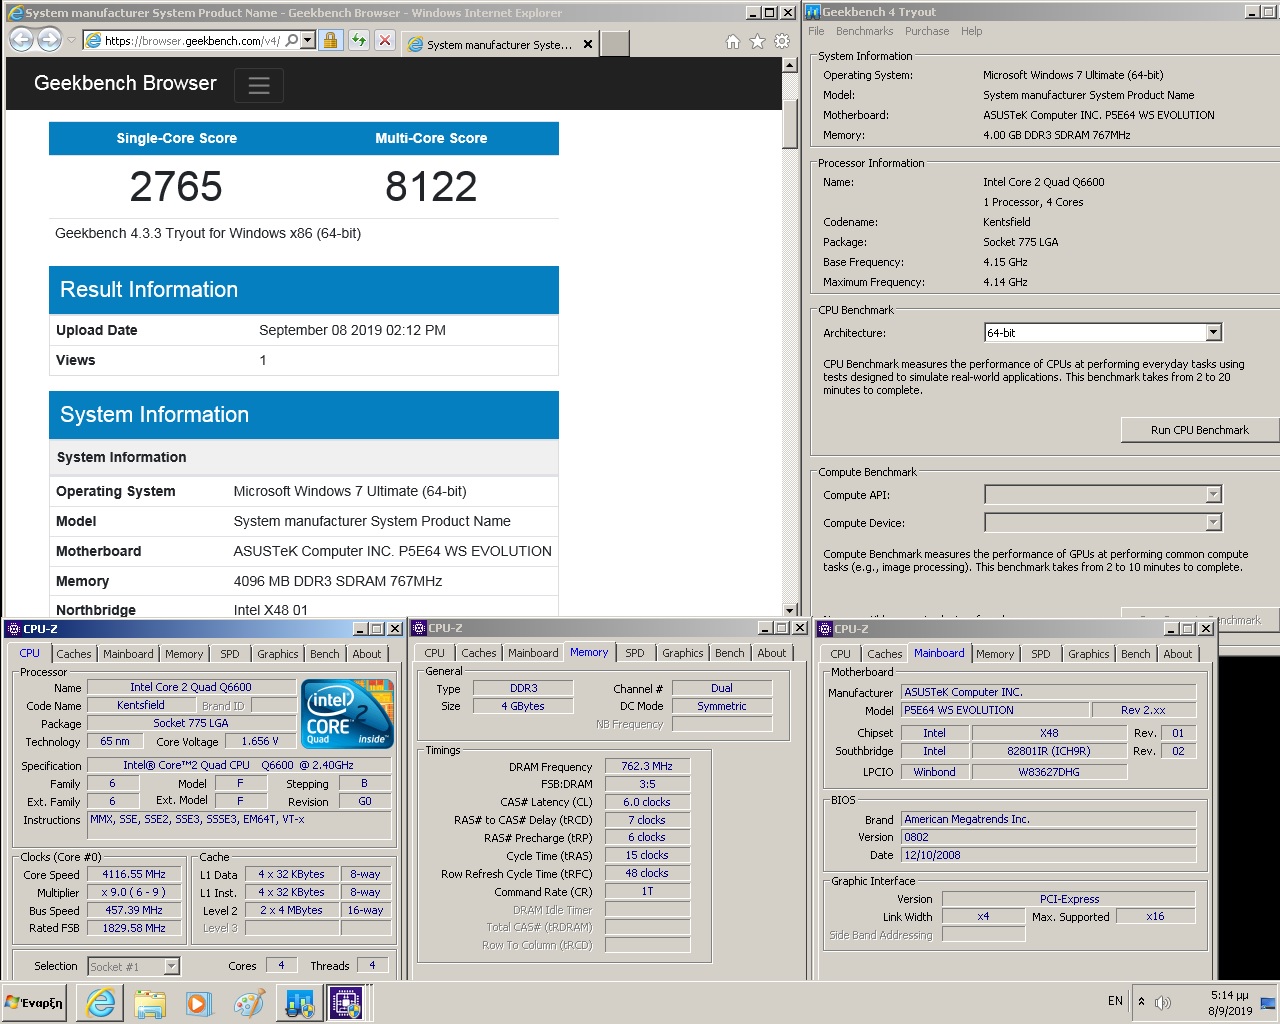Open Benchmarks menu in Geekbench 4

pos(864,31)
